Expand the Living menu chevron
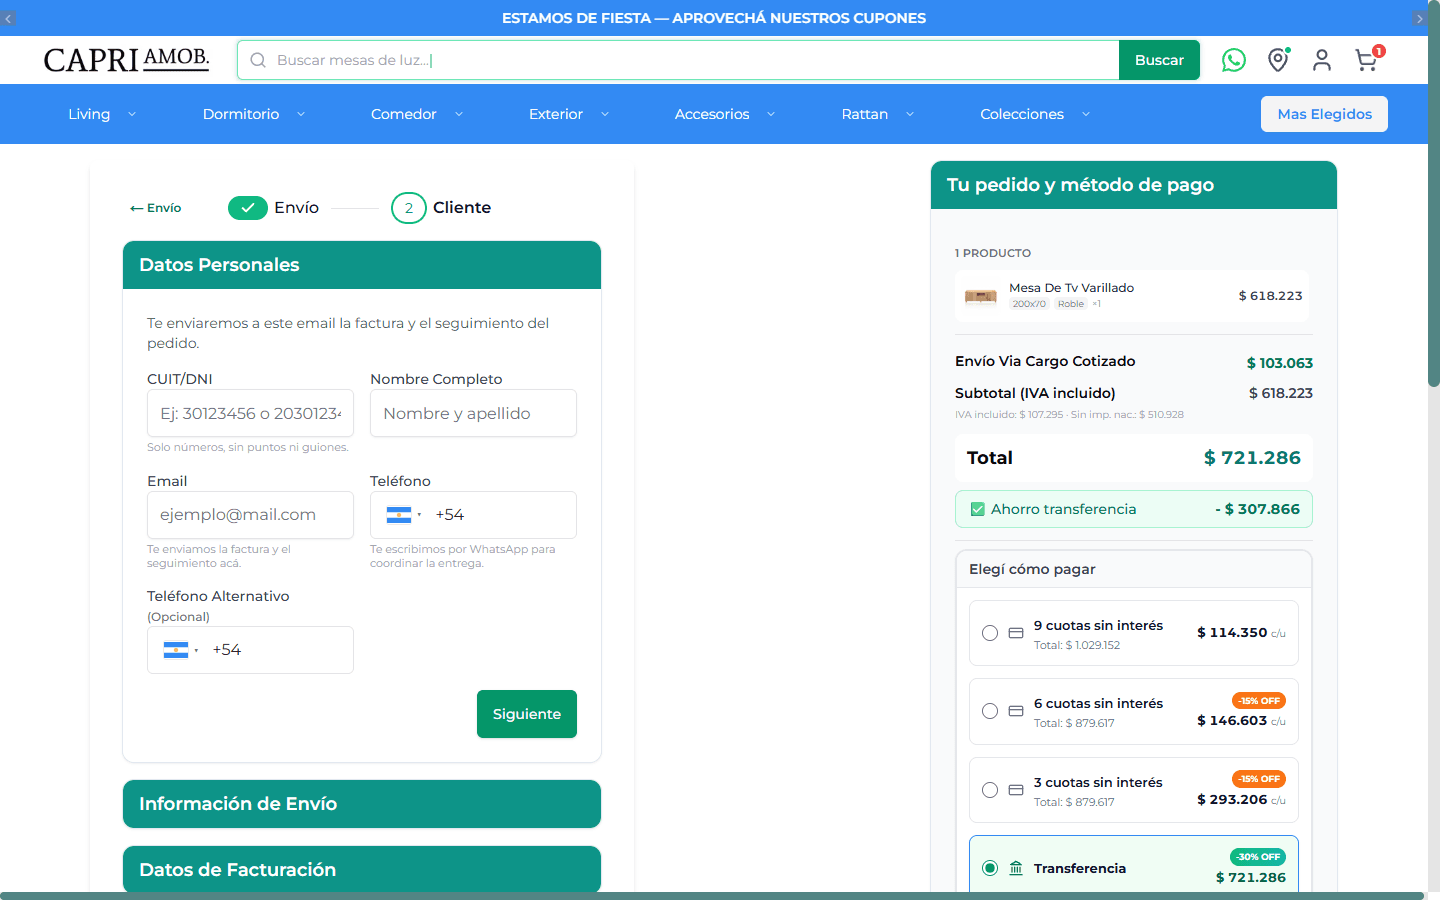The height and width of the screenshot is (900, 1440). (132, 114)
